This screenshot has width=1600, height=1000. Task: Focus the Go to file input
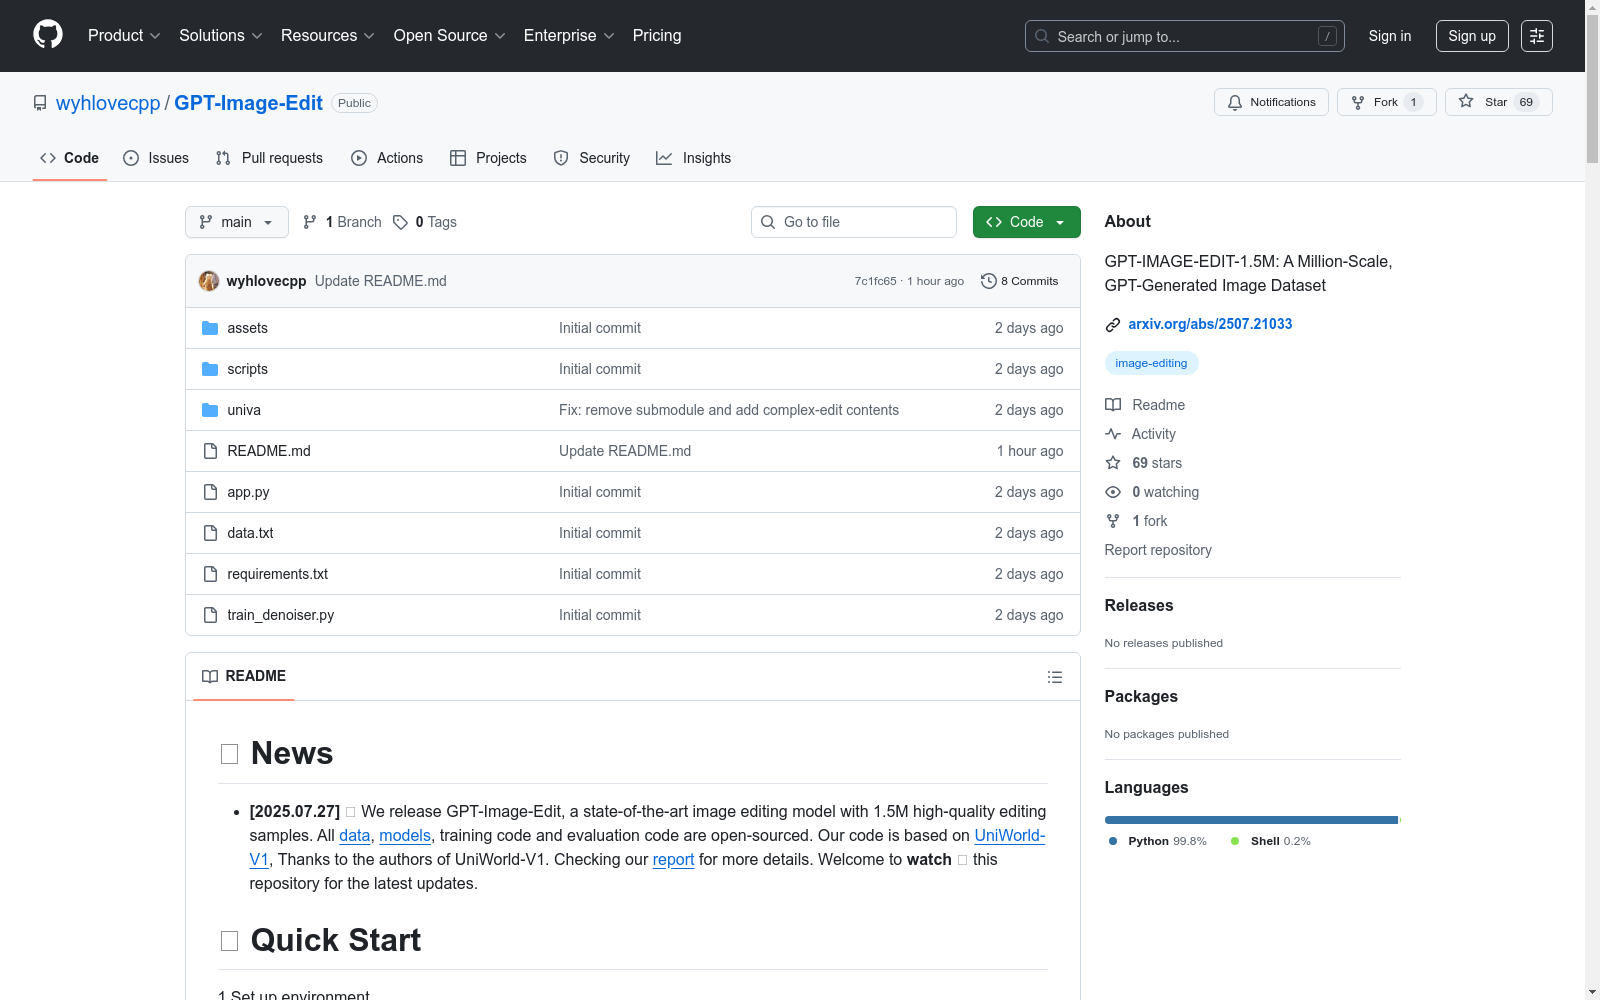854,222
